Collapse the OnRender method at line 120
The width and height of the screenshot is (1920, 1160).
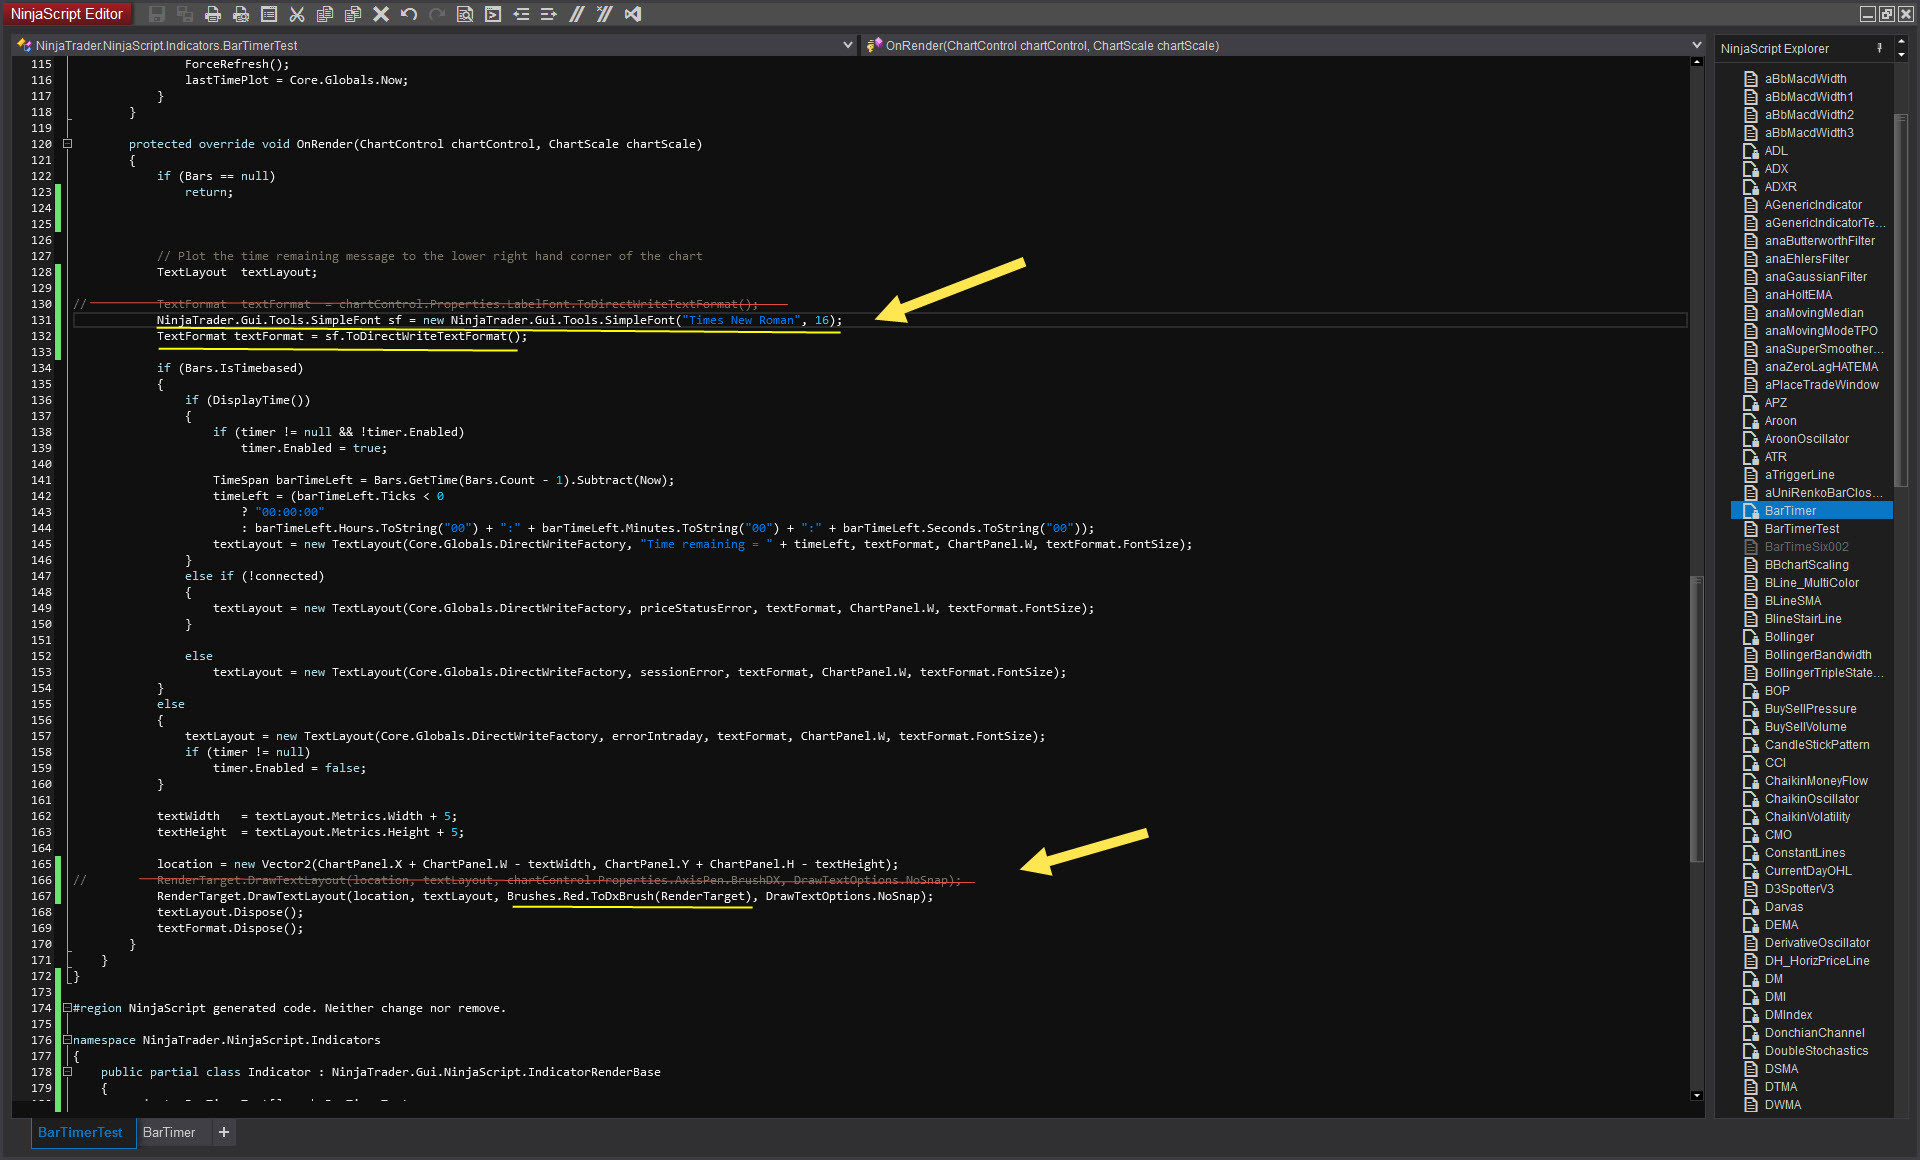(68, 144)
